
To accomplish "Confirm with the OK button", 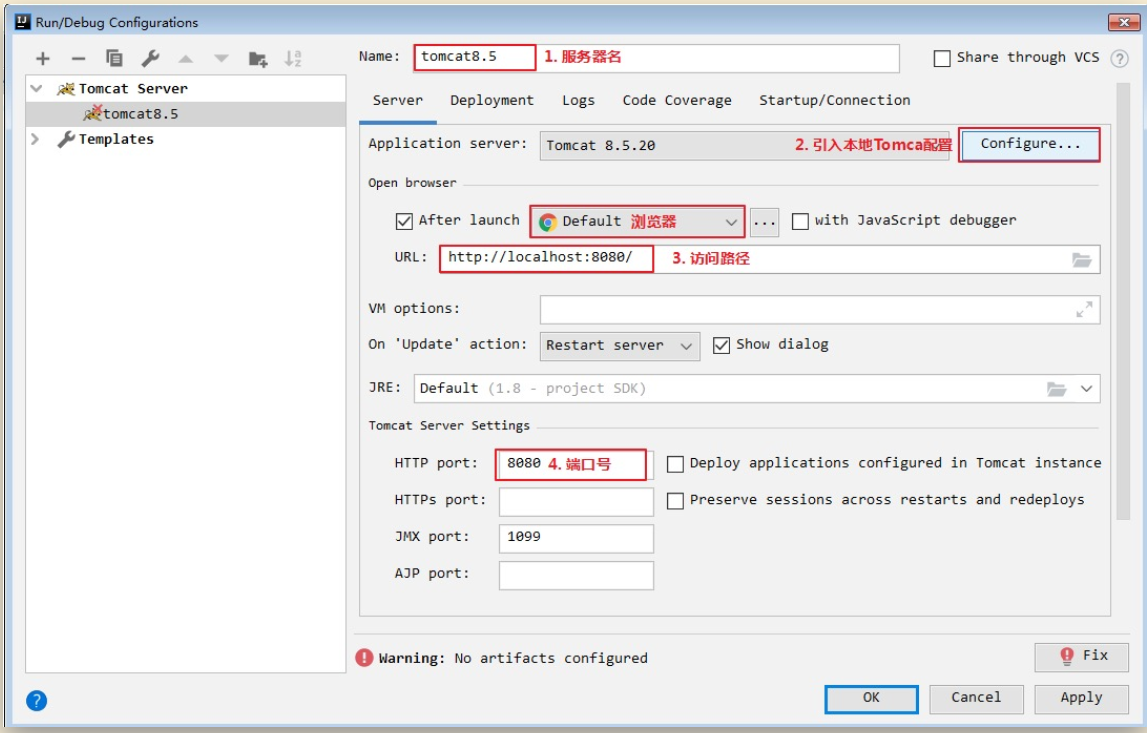I will pyautogui.click(x=871, y=698).
